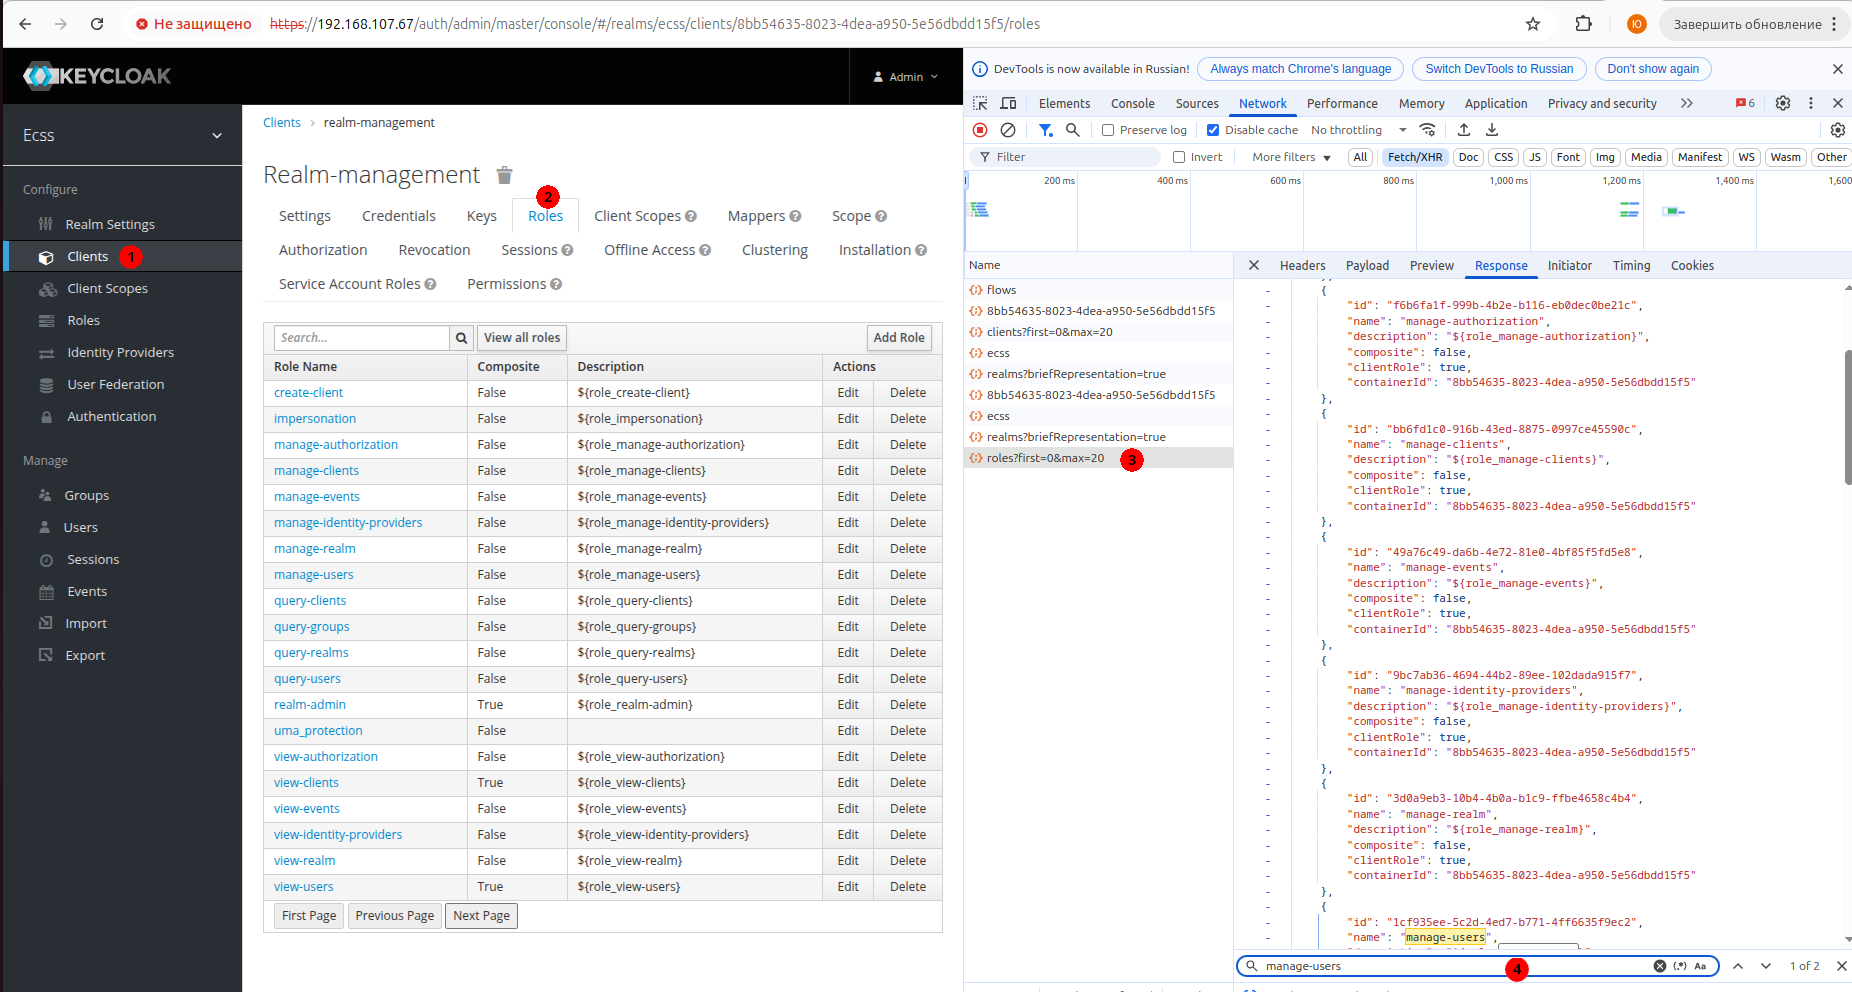
Task: Open the Admin user menu
Action: tap(905, 77)
